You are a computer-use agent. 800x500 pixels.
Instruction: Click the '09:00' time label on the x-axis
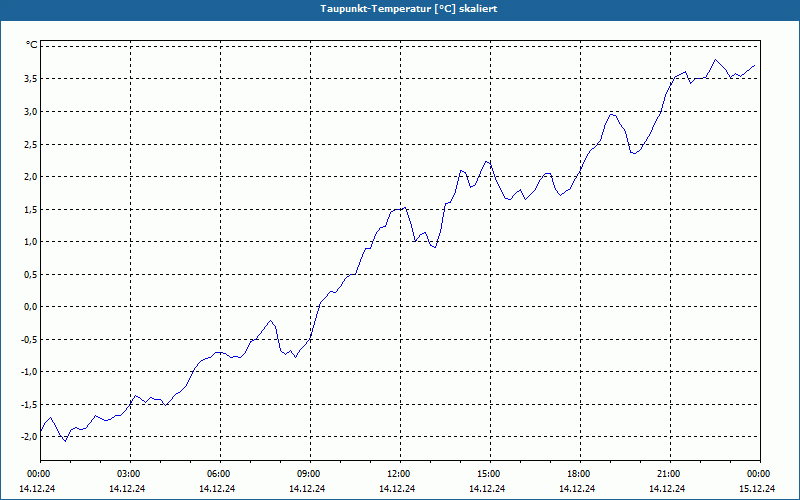[x=311, y=474]
